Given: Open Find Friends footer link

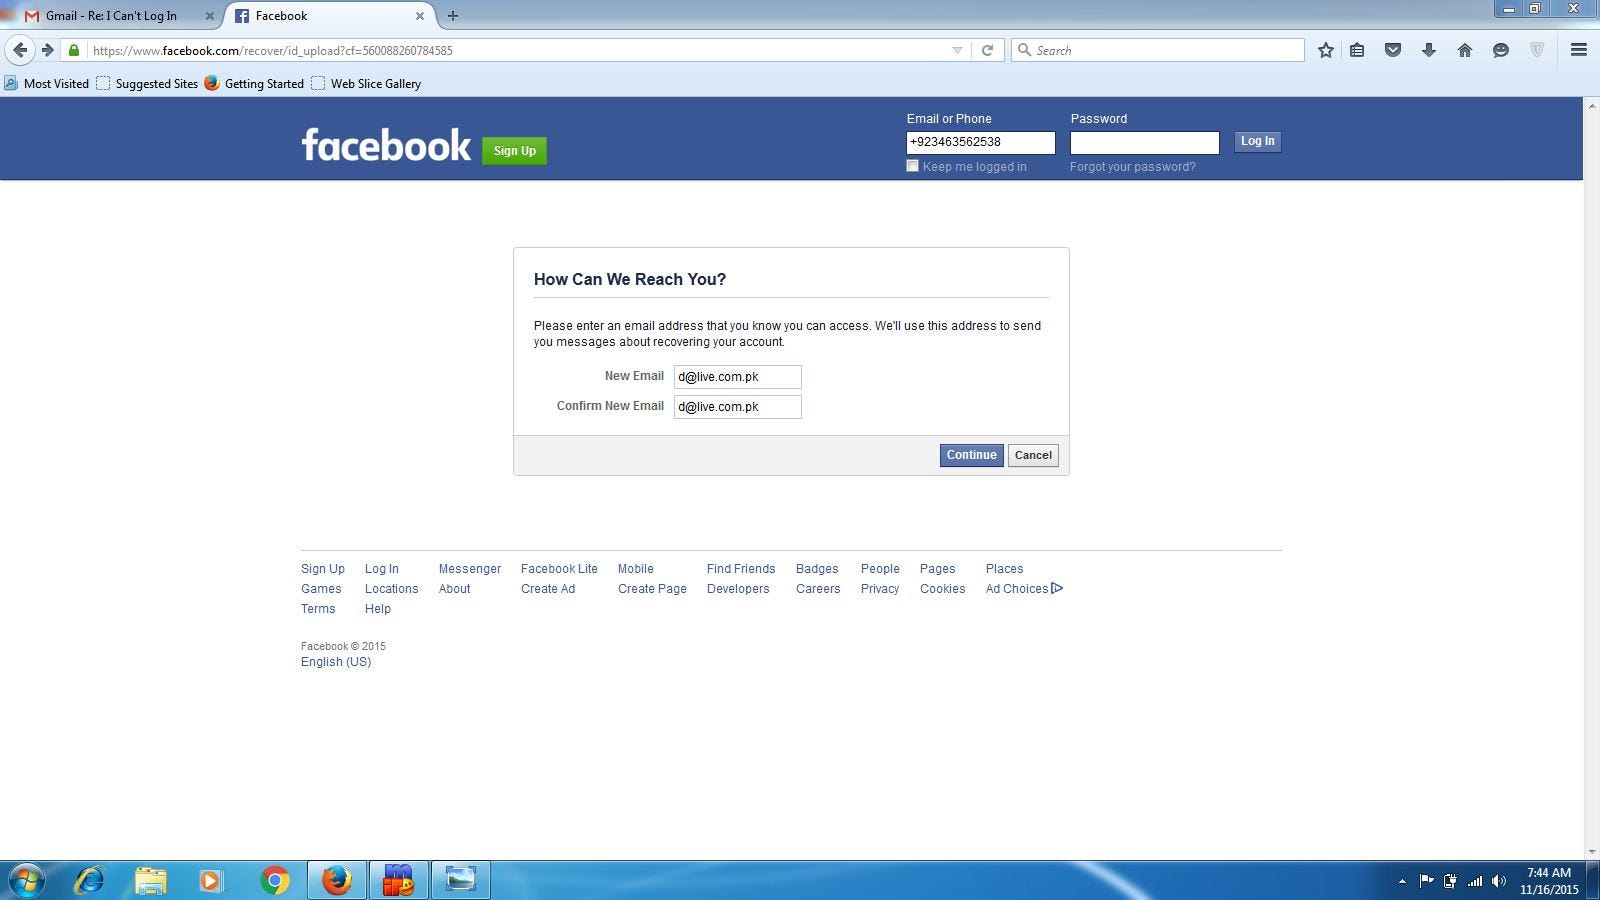Looking at the screenshot, I should point(741,569).
